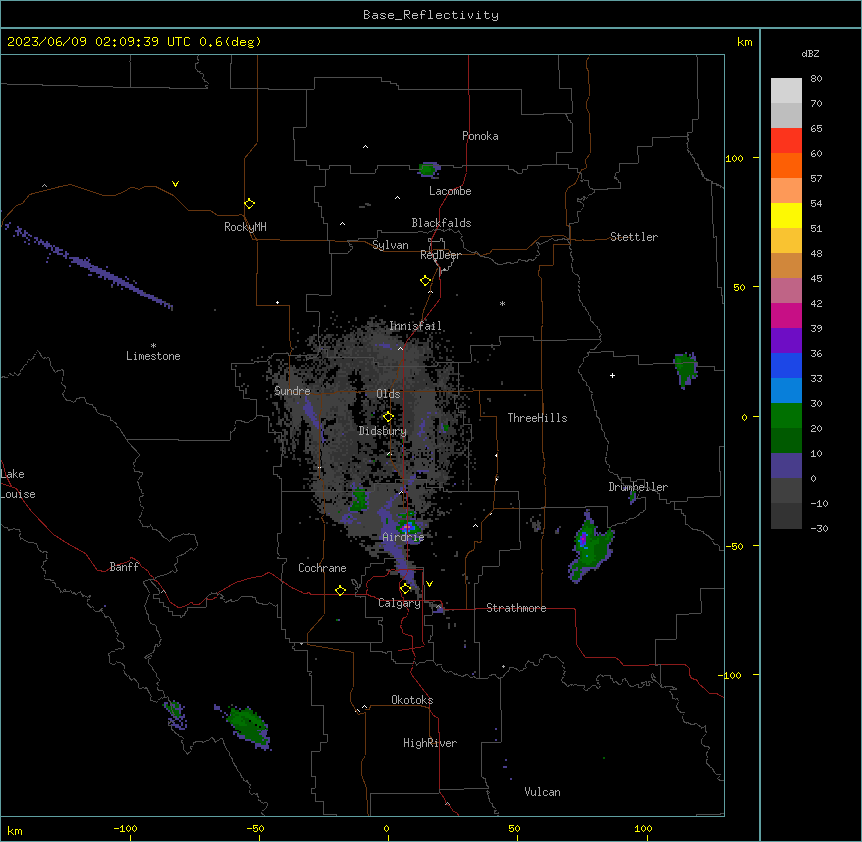Select the light blue legend swatch between 33 and 30

click(x=786, y=391)
